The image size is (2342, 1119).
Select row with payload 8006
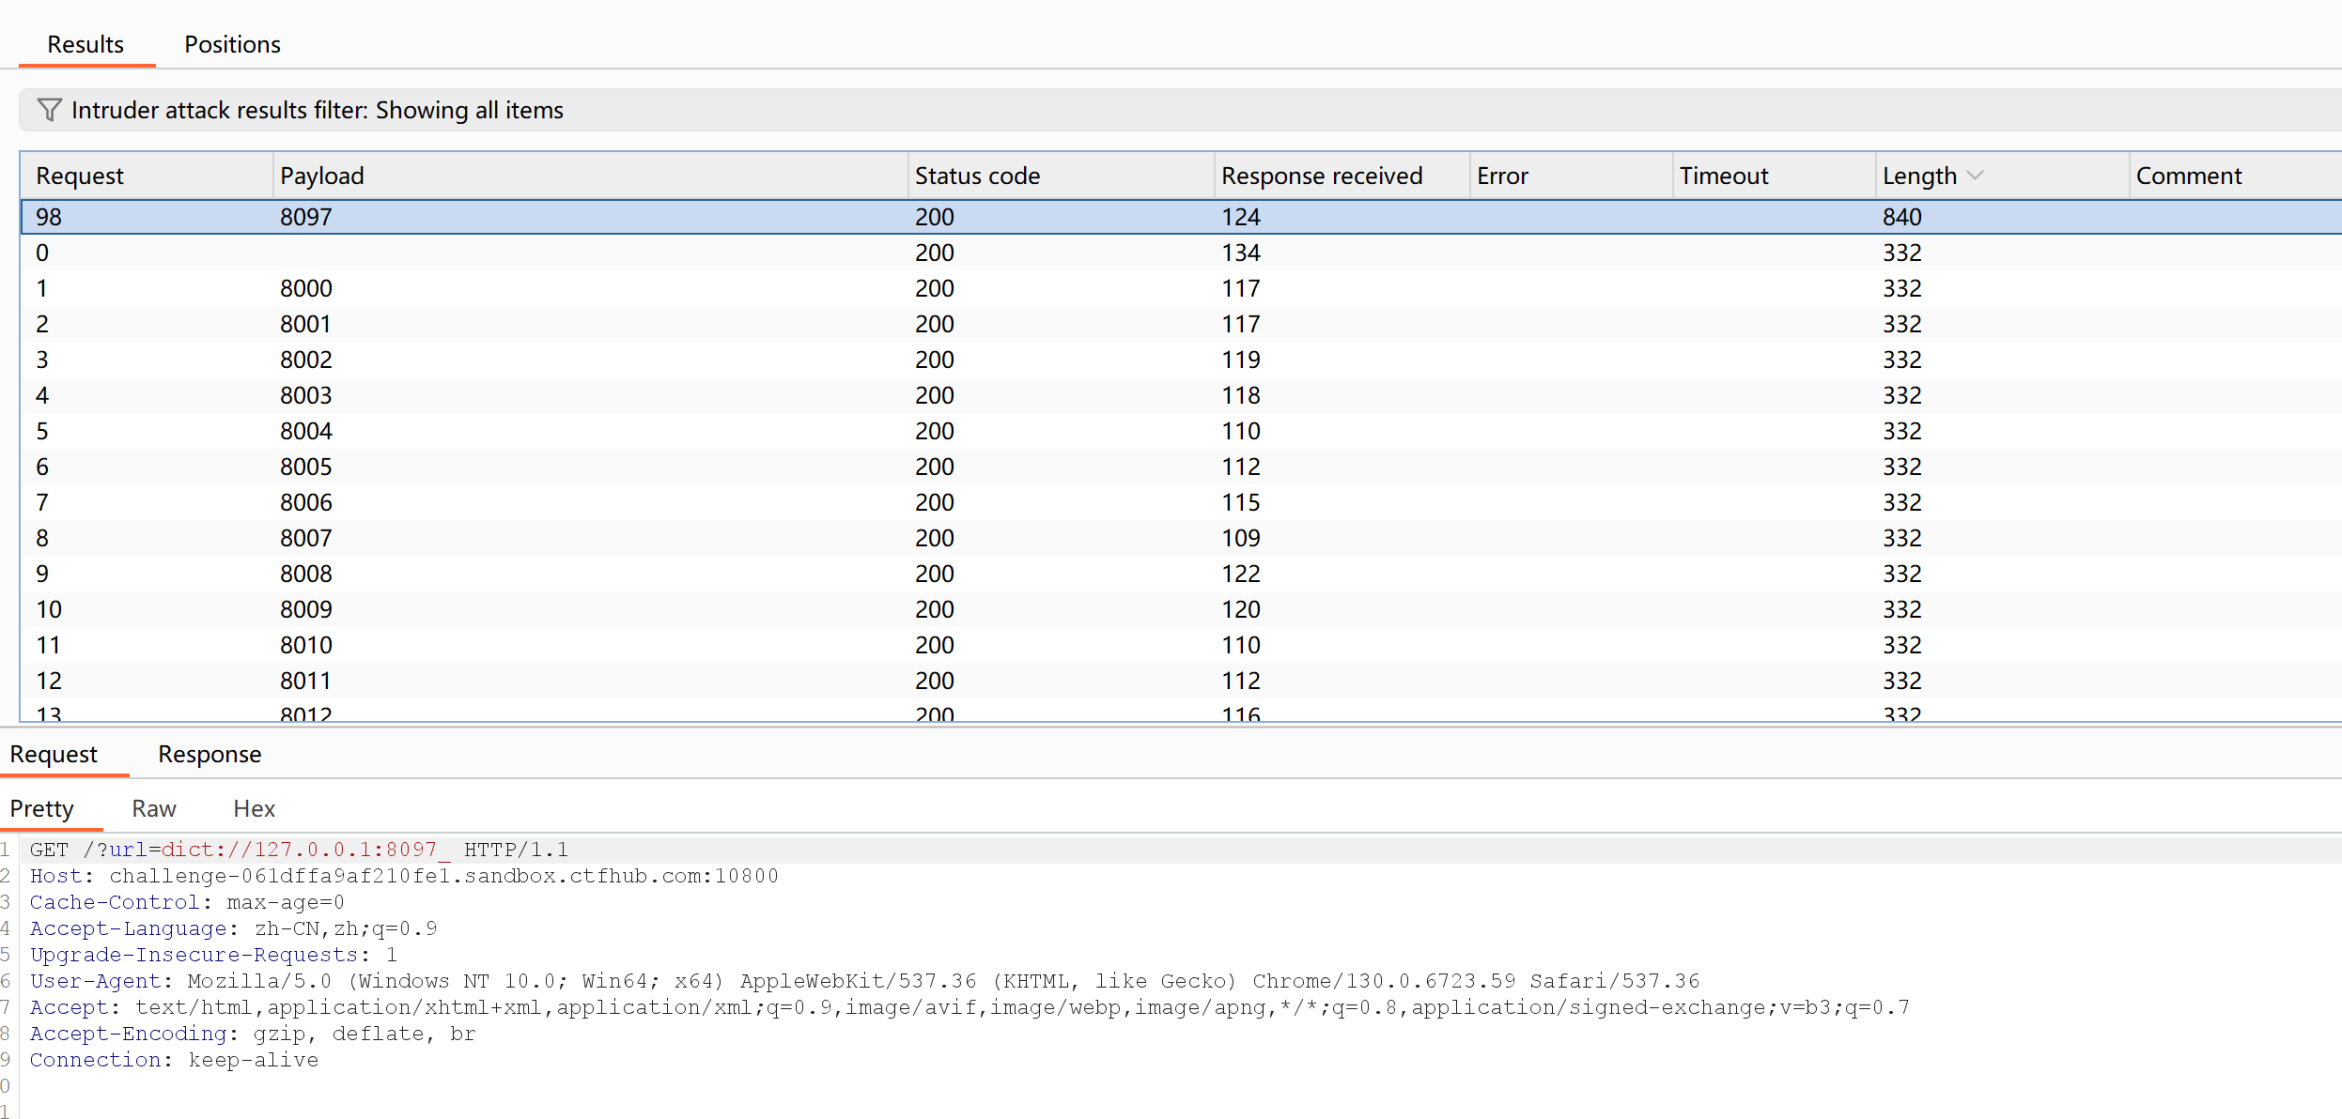pos(1180,503)
